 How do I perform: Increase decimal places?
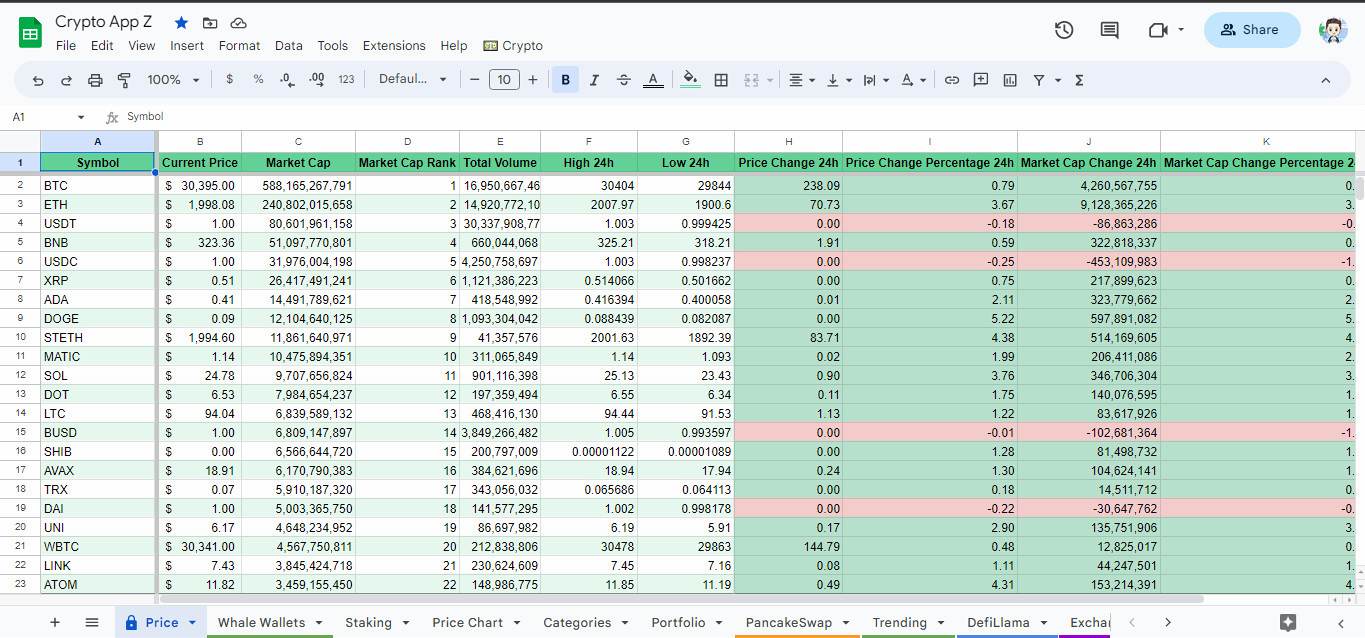(x=317, y=80)
